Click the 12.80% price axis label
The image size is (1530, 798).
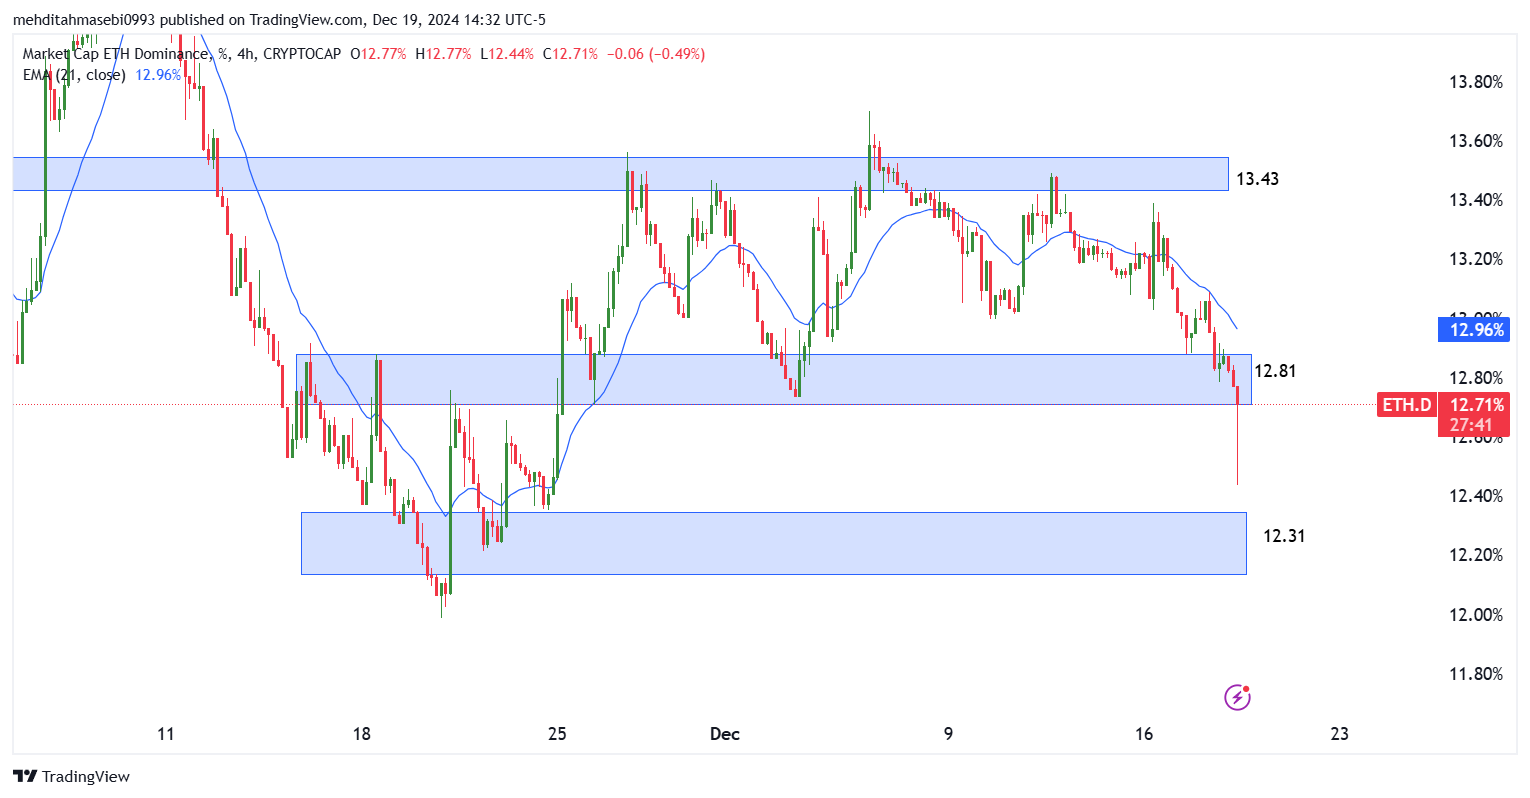point(1476,378)
